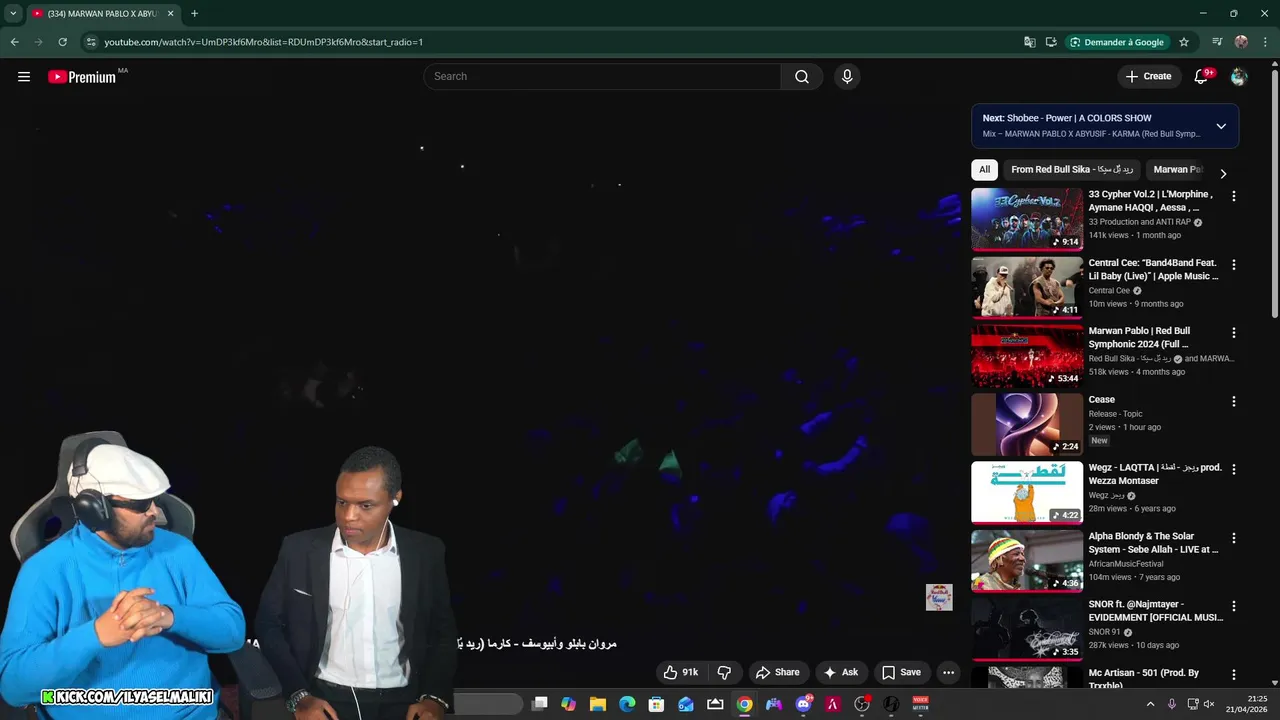1280x720 pixels.
Task: Save the video to a playlist
Action: (901, 673)
